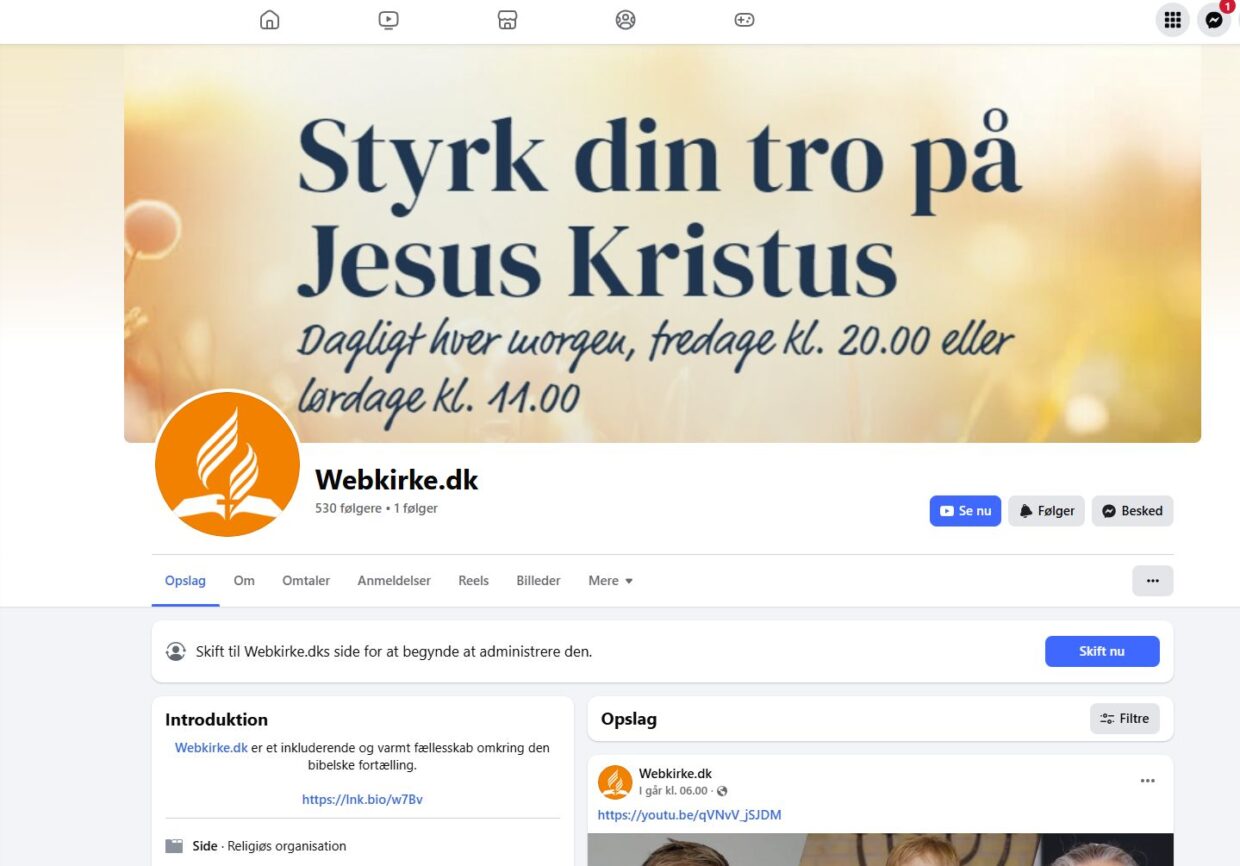Viewport: 1240px width, 866px height.
Task: Open the Marketplace storefront icon
Action: [x=507, y=20]
